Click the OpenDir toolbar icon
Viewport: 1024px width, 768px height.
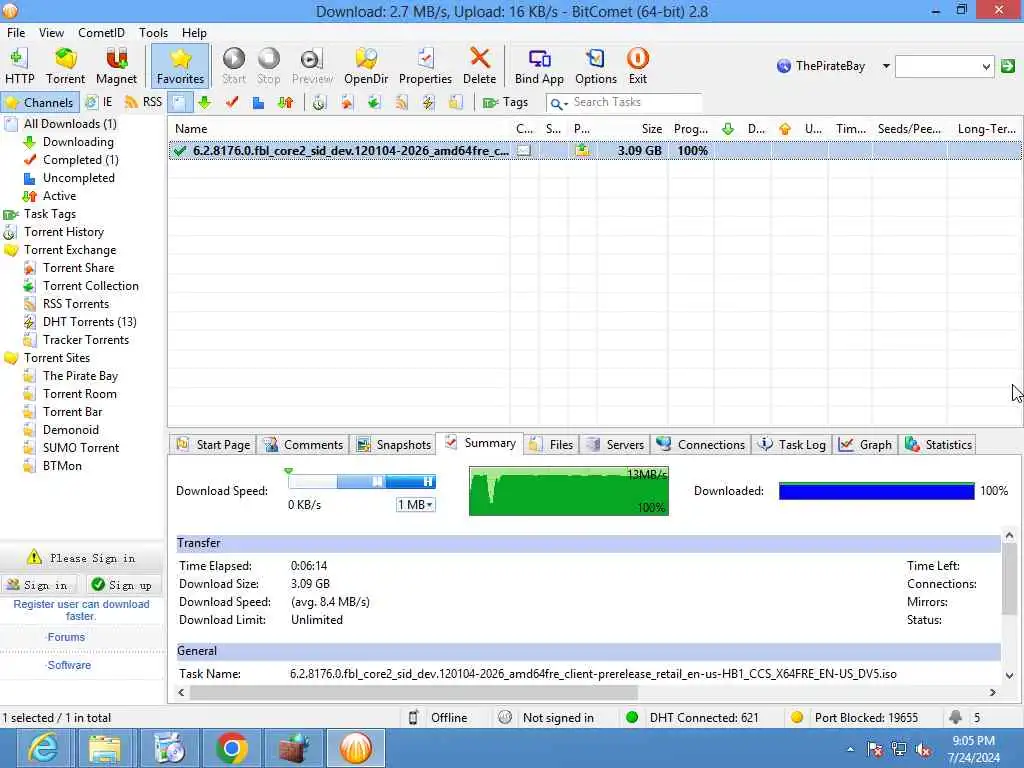(366, 66)
